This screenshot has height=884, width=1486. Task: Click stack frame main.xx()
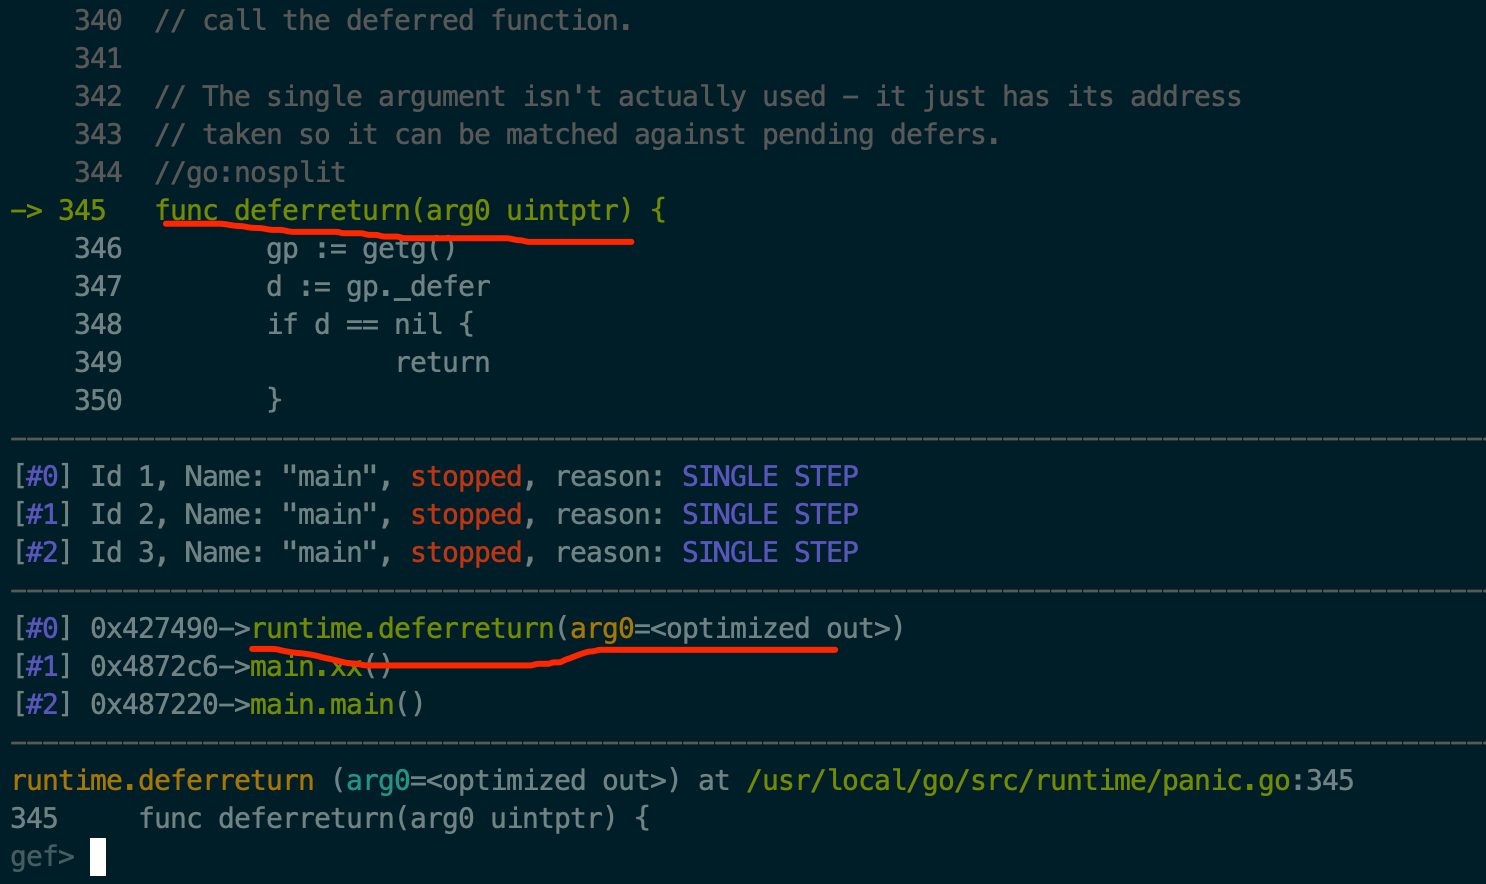pyautogui.click(x=320, y=666)
